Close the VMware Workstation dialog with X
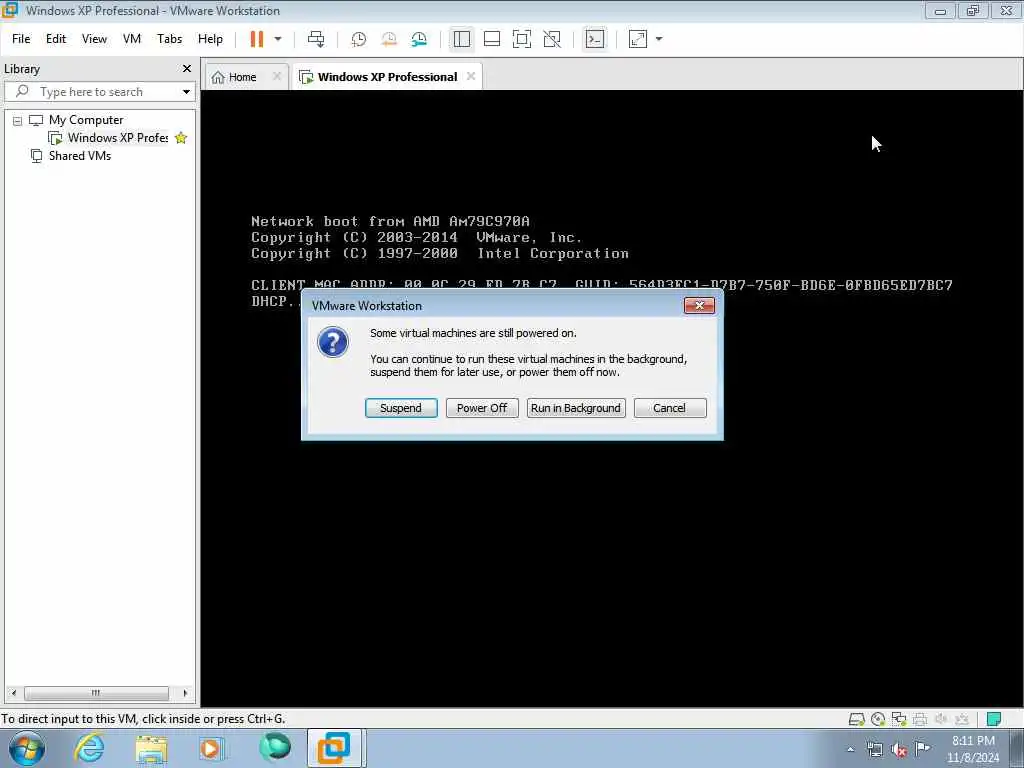 pos(699,306)
